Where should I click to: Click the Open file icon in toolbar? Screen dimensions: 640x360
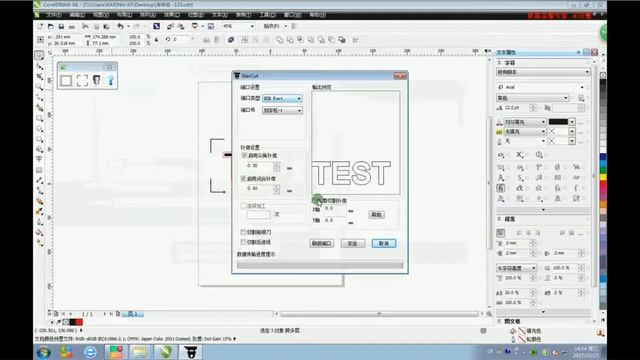(x=51, y=26)
